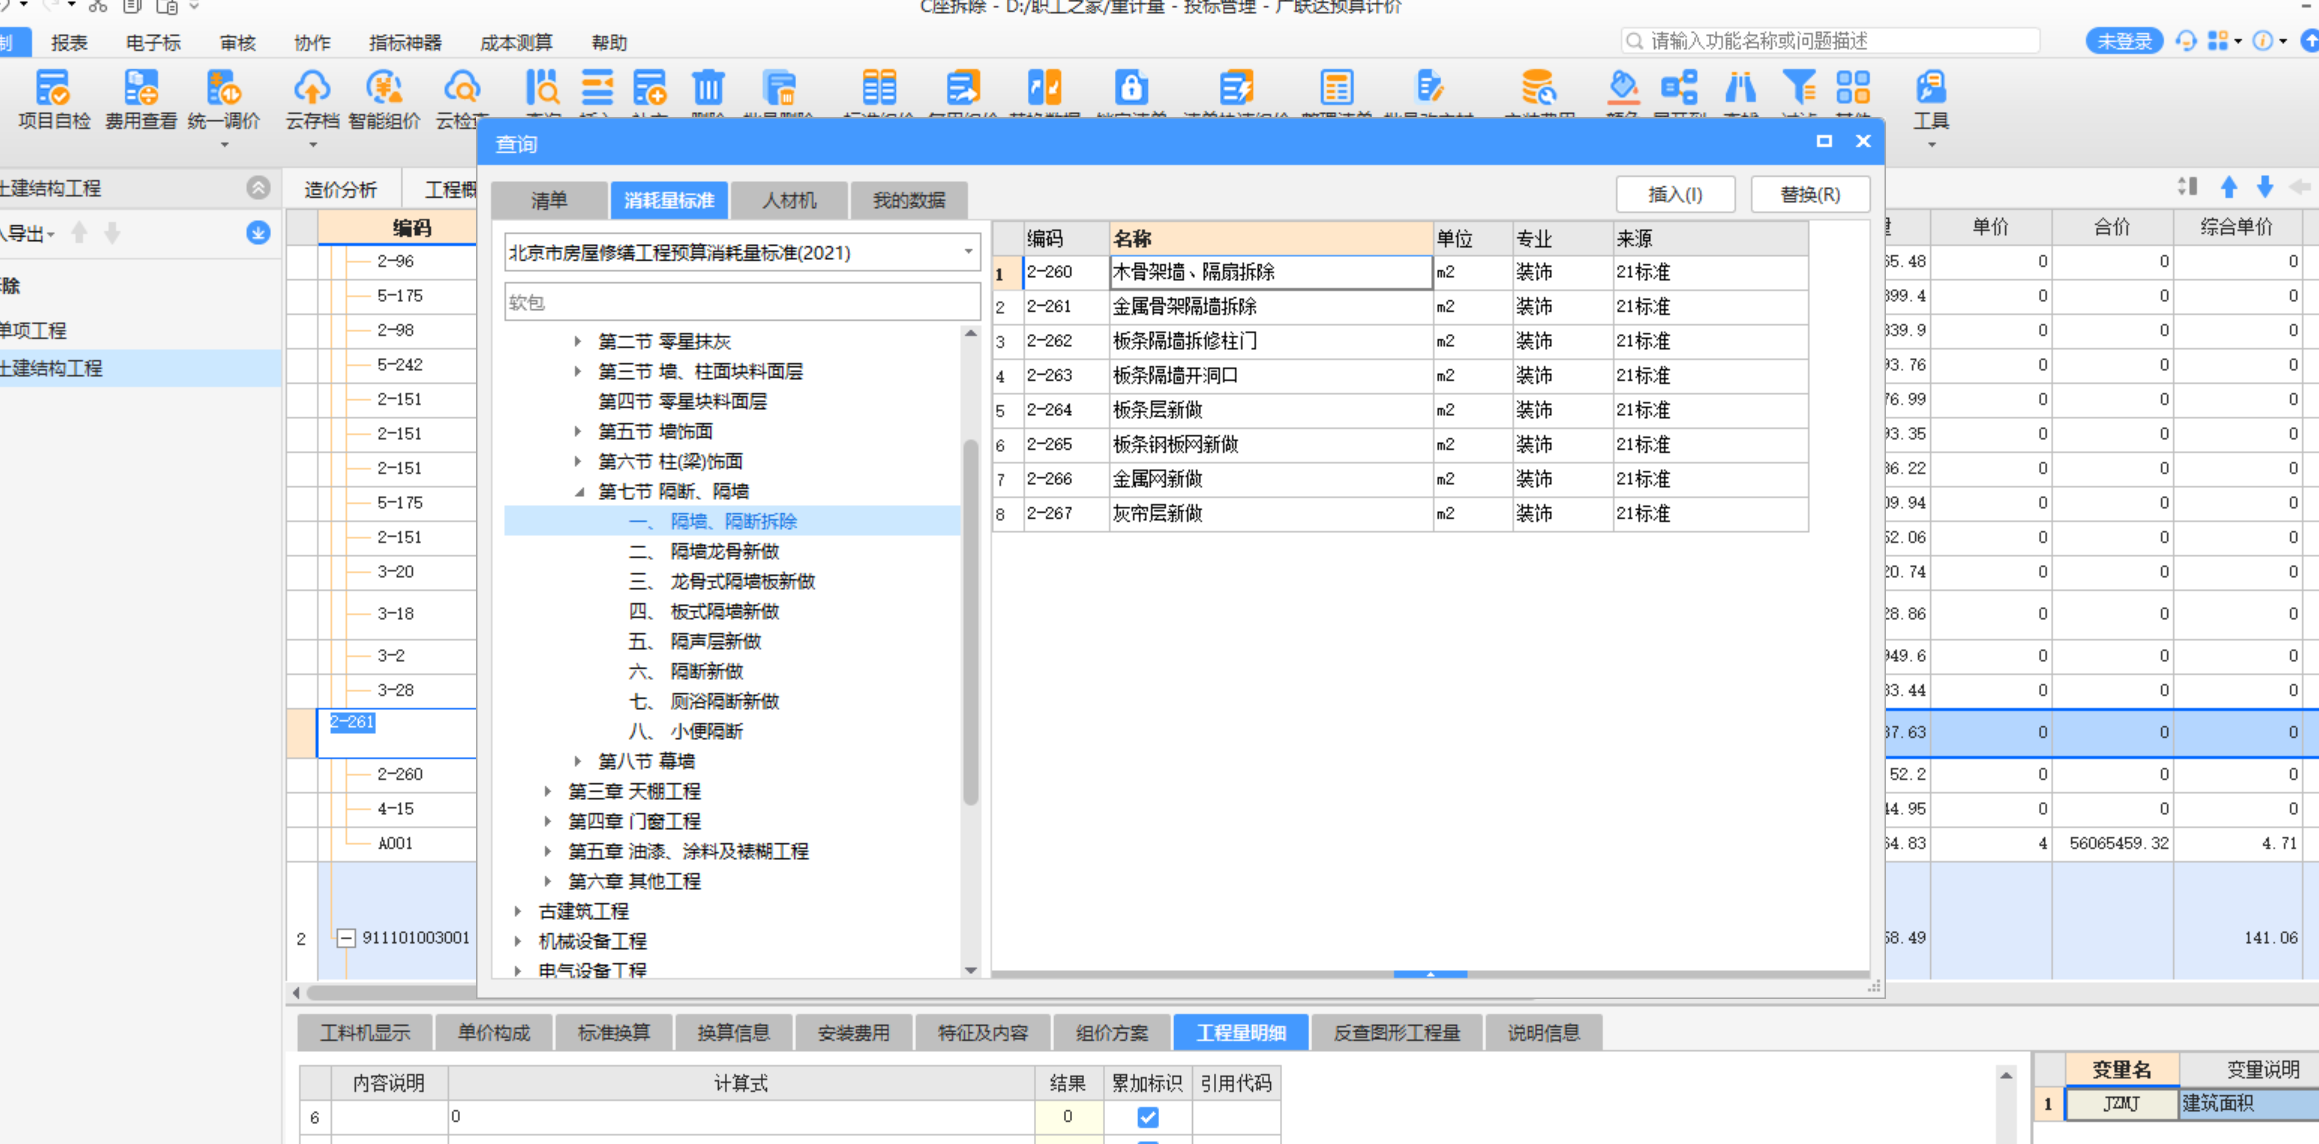Open the 标准换算 bottom tab
The image size is (2319, 1144).
614,1033
